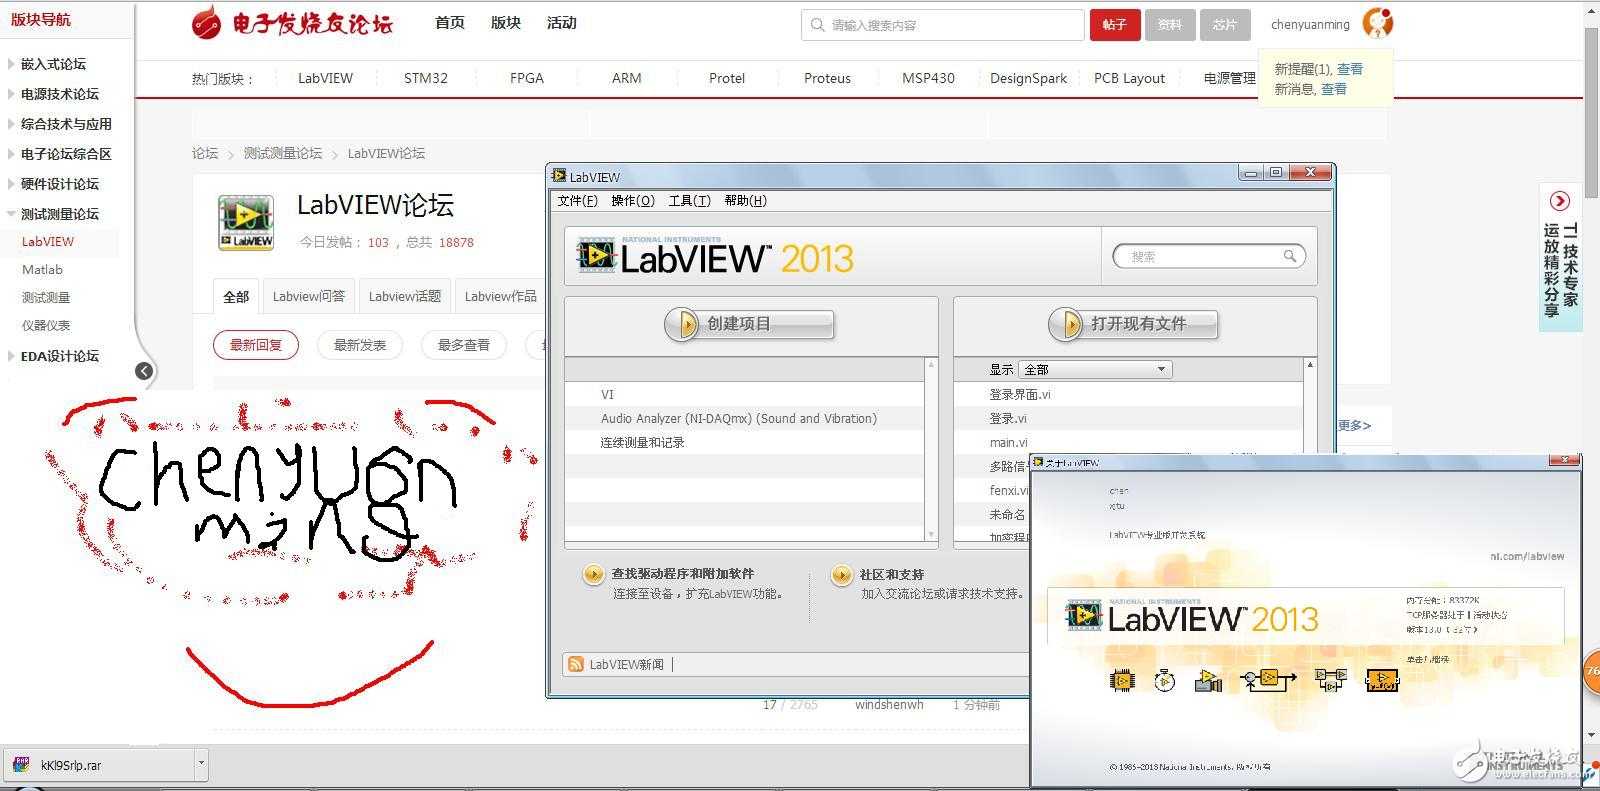The width and height of the screenshot is (1600, 791).
Task: Click the camera vision module icon in About LabVIEW
Action: point(1208,680)
